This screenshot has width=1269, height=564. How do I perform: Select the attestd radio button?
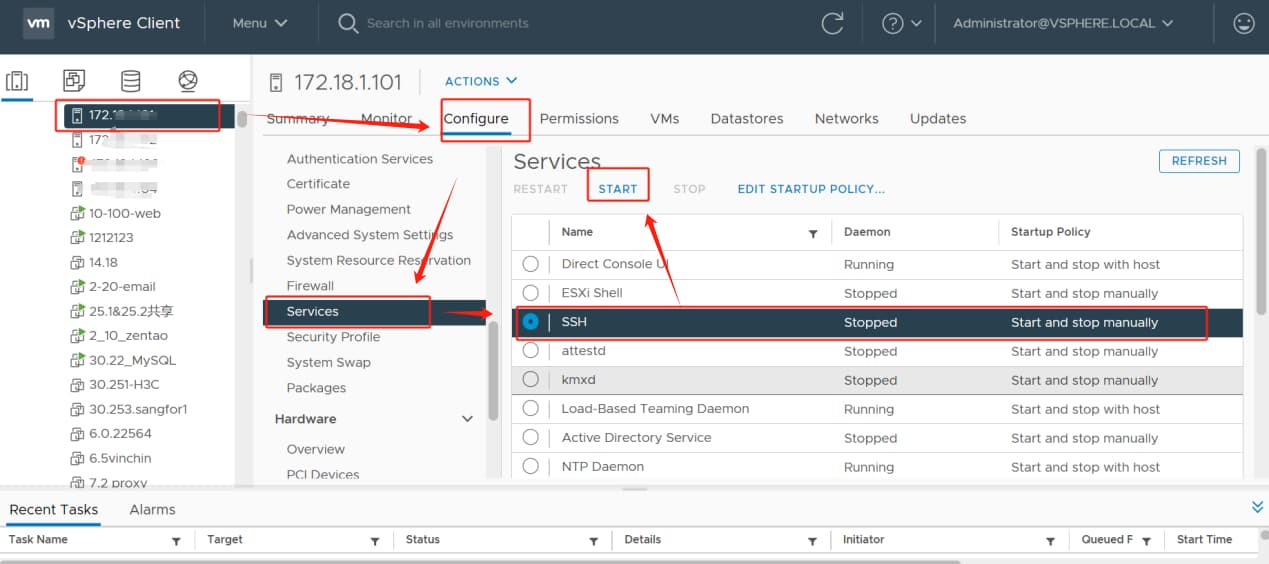530,351
